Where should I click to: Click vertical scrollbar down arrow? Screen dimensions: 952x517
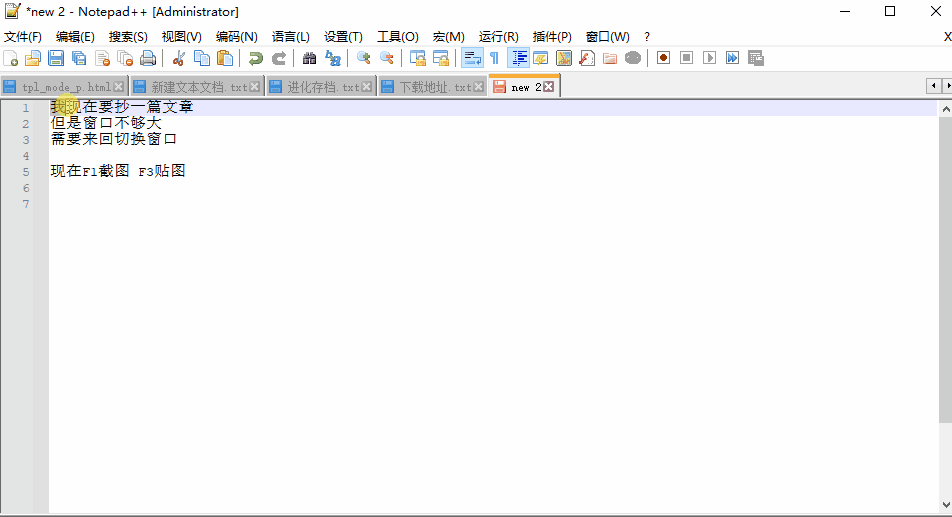point(945,505)
